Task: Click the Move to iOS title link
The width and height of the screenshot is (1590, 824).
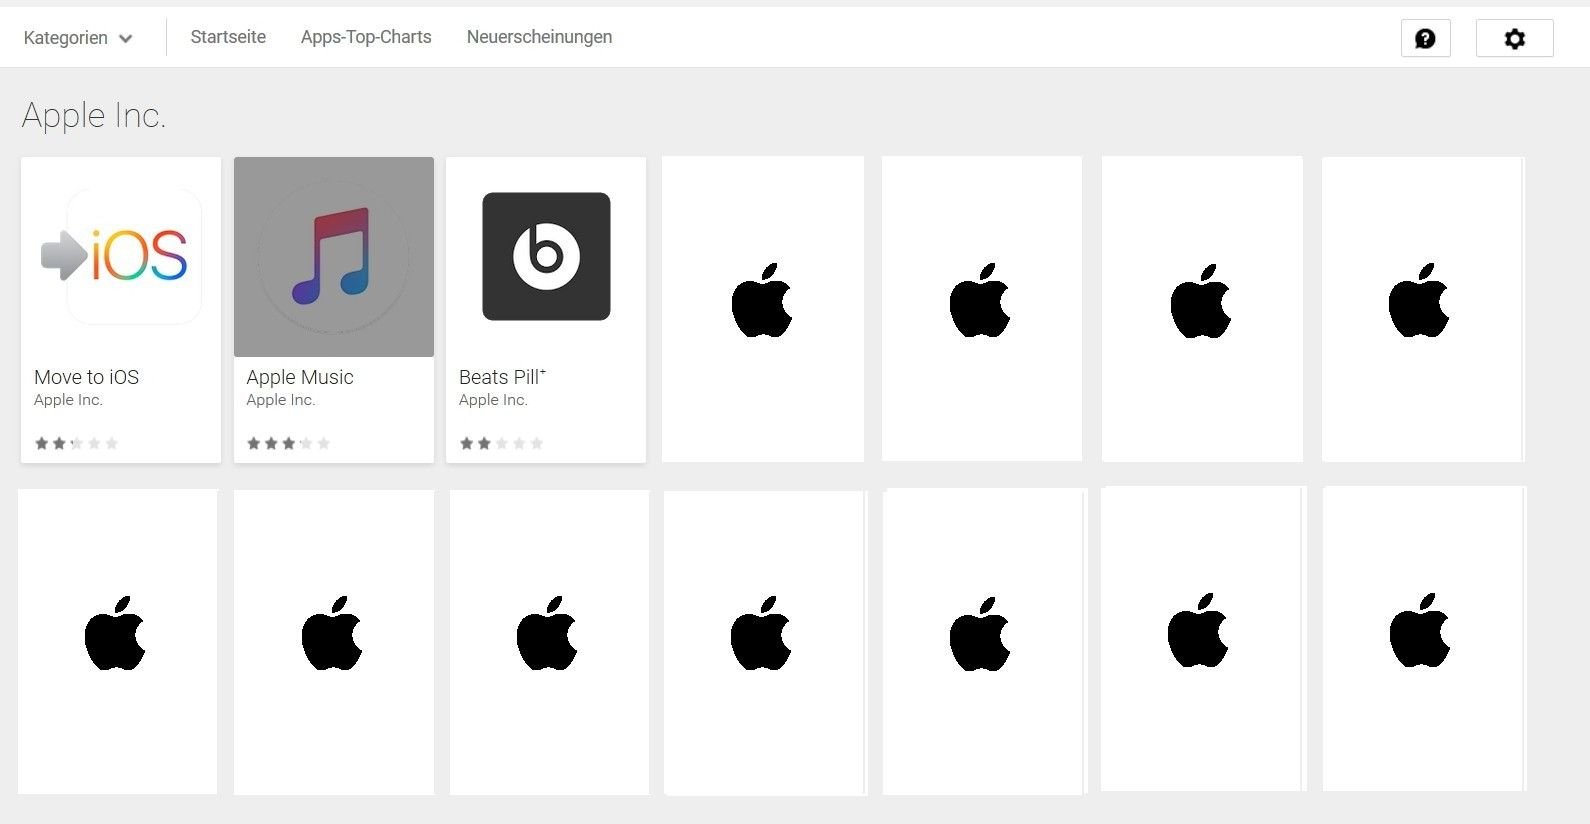Action: coord(86,377)
